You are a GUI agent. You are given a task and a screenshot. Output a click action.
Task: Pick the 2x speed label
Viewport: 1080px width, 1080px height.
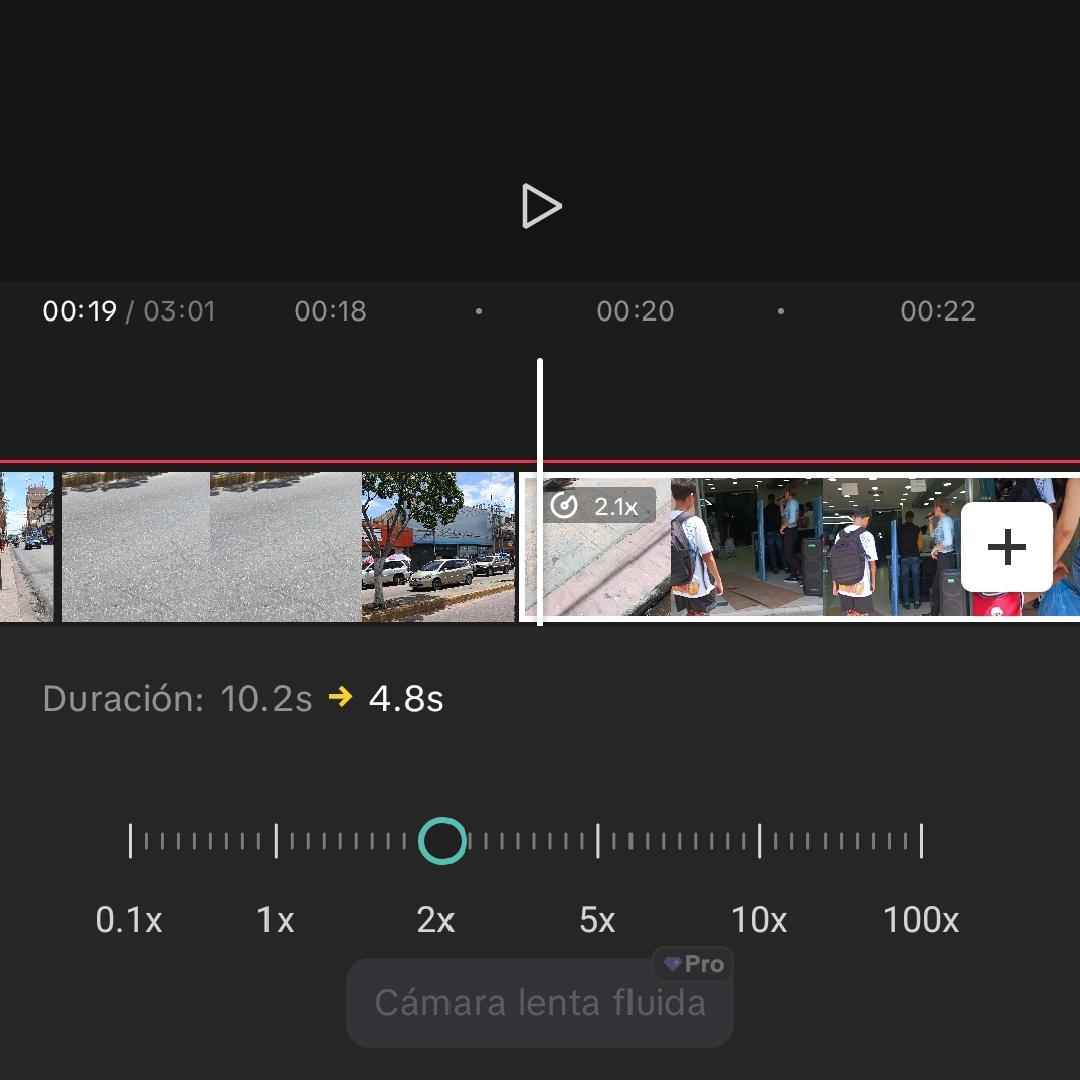tap(436, 920)
